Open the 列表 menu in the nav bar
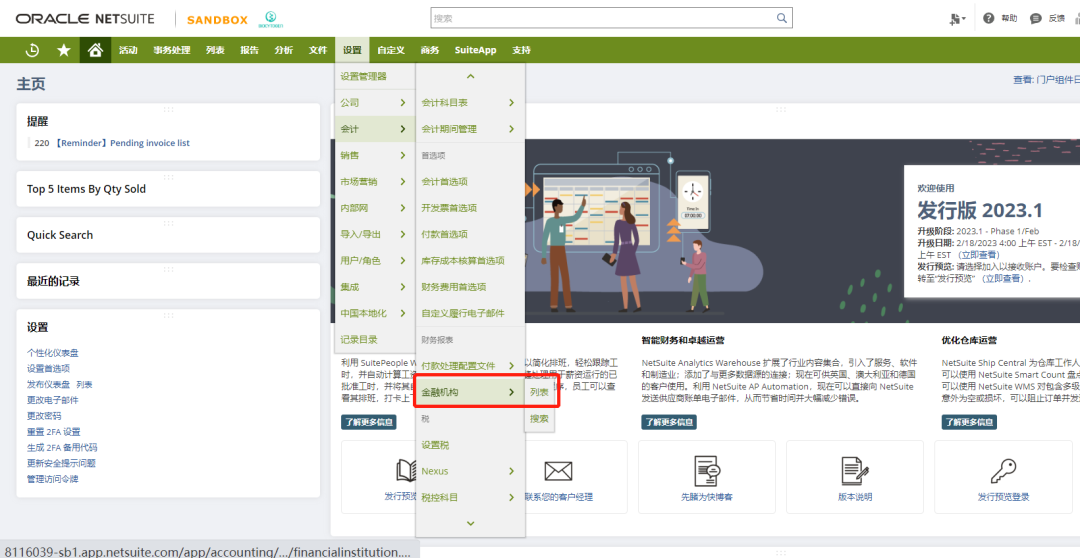The height and width of the screenshot is (558, 1080). [x=215, y=50]
